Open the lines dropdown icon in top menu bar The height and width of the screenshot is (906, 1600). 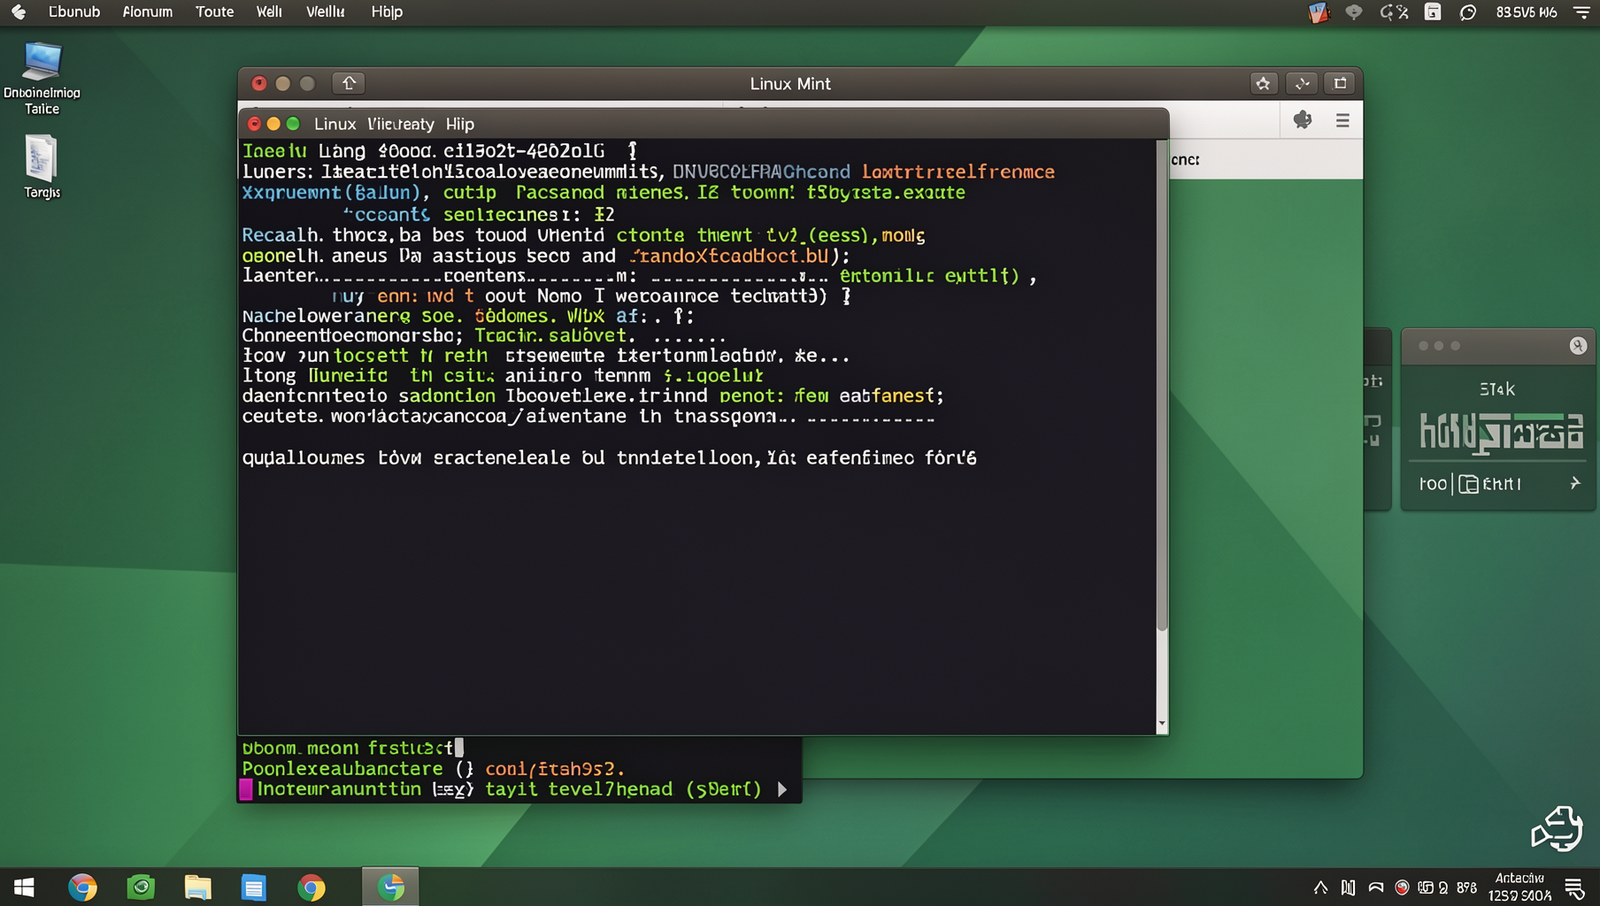pyautogui.click(x=1582, y=12)
